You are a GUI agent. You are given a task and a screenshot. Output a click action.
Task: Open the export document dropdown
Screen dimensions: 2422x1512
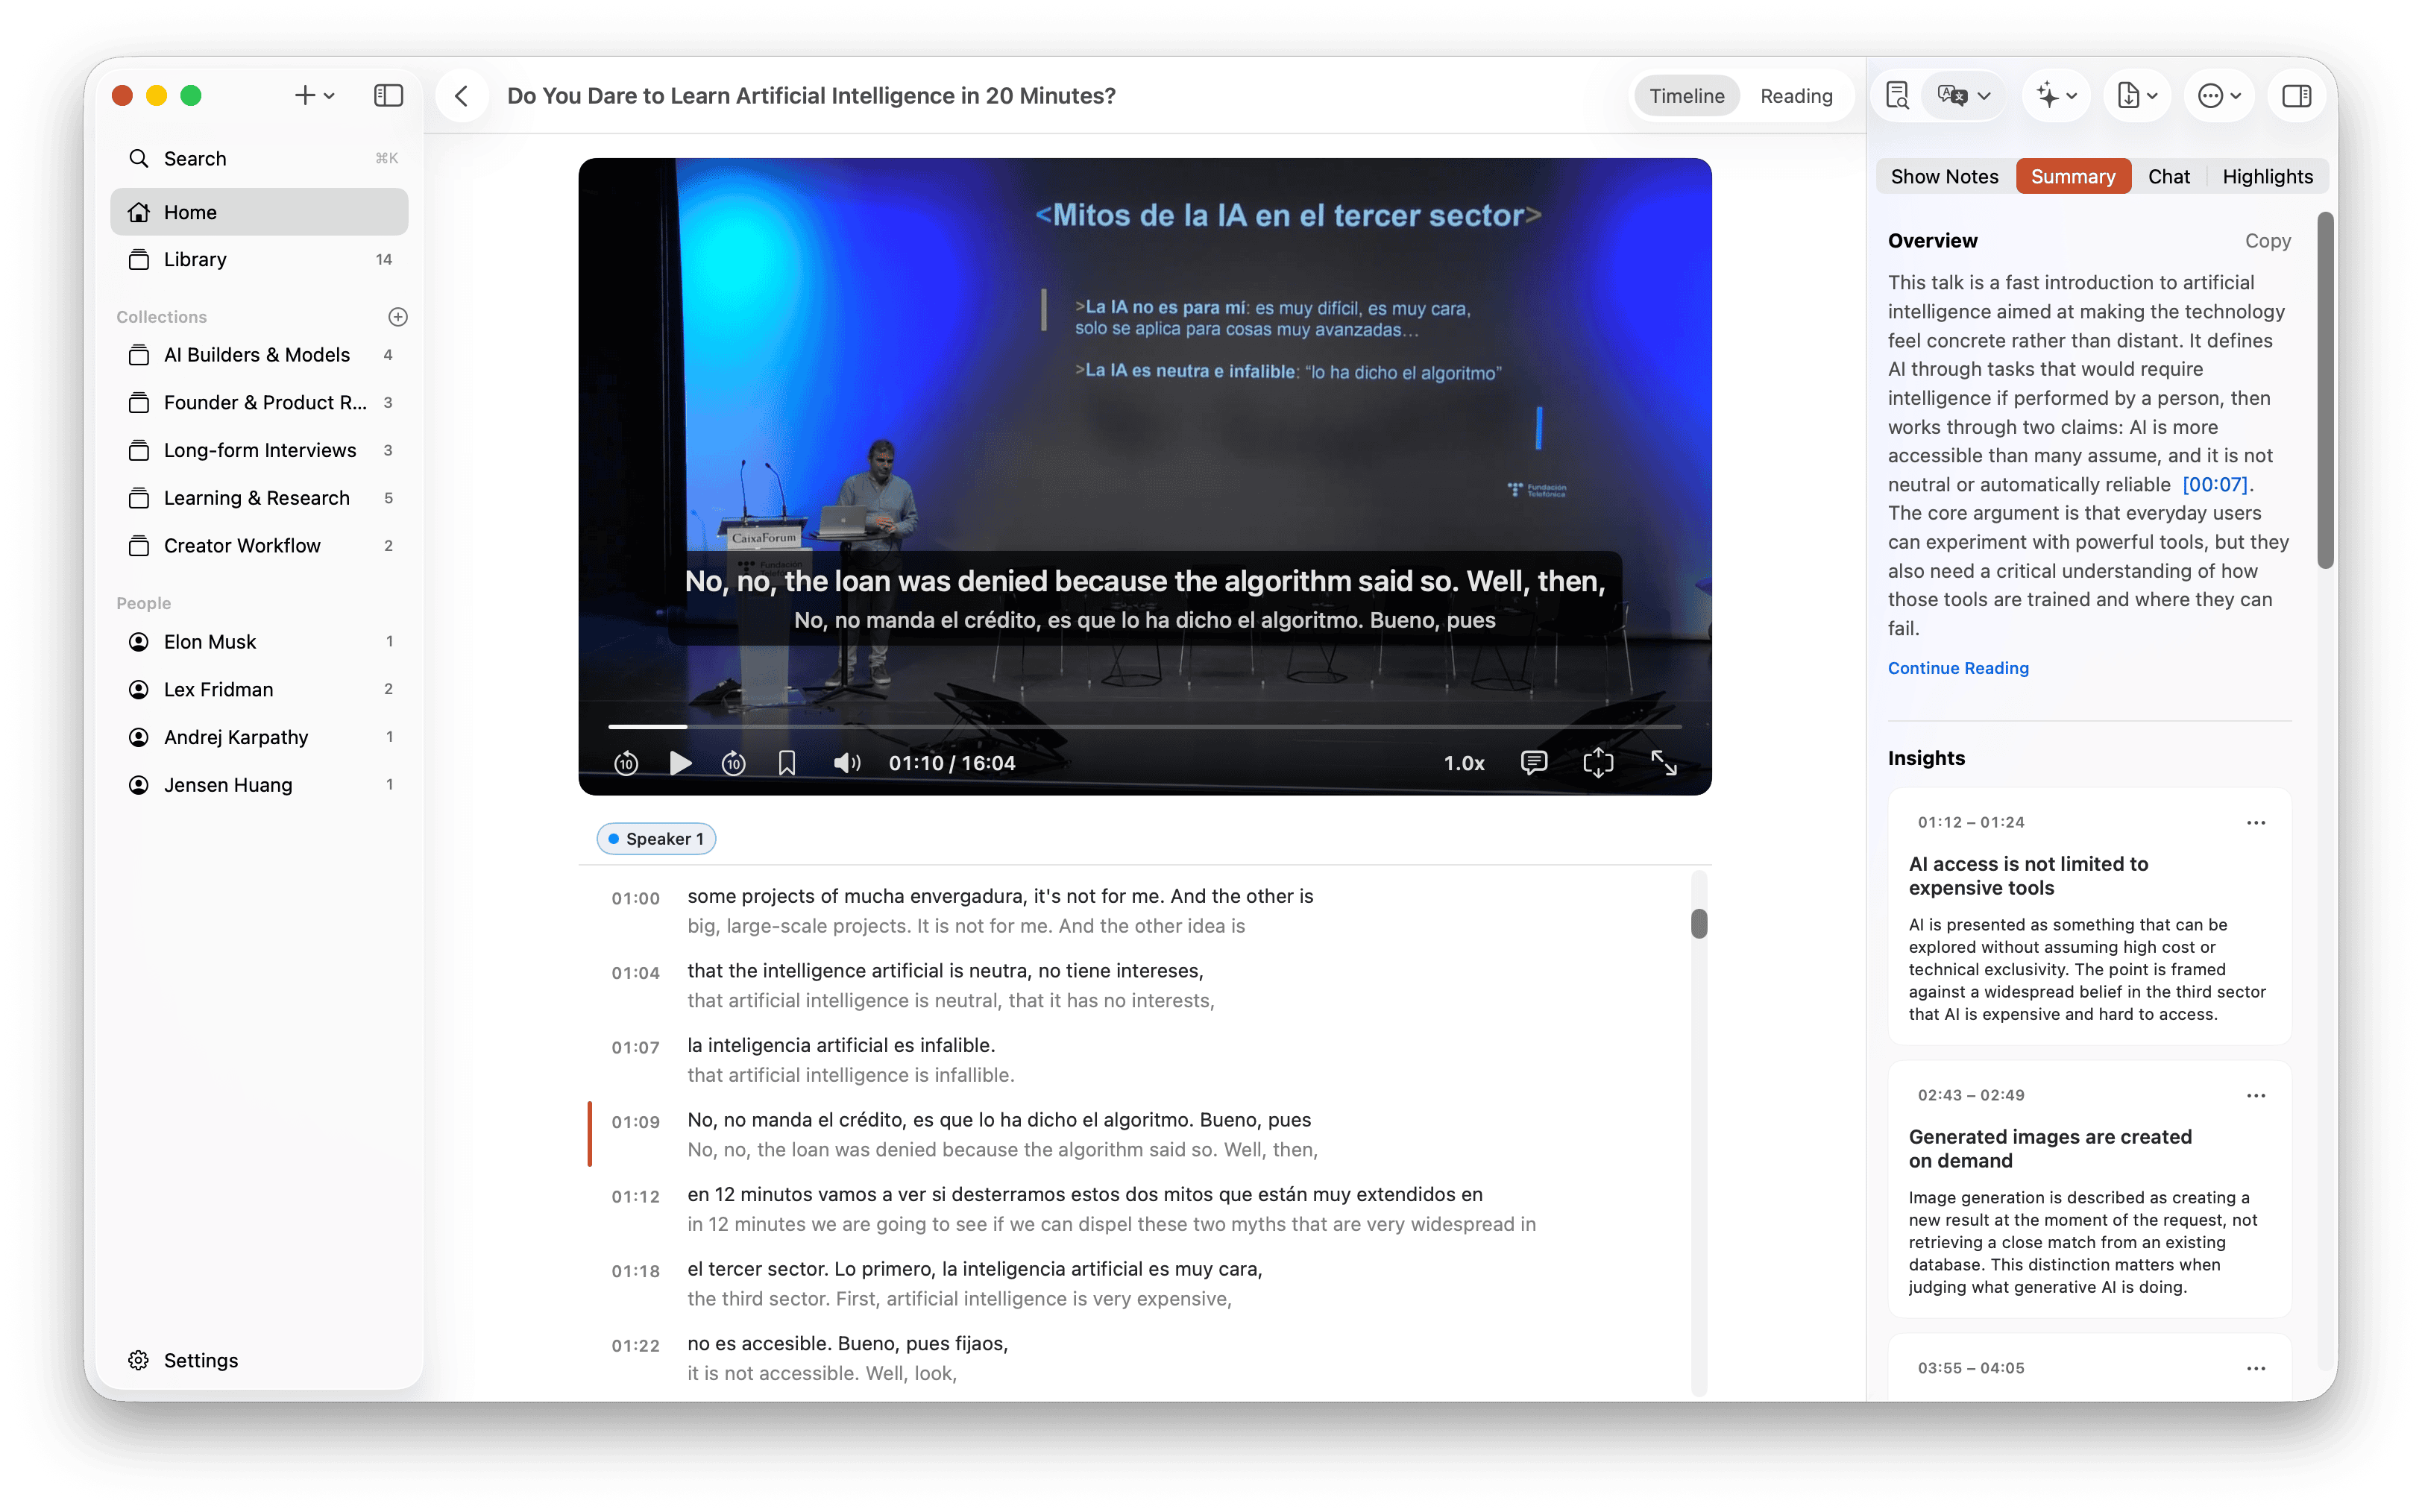tap(2137, 96)
